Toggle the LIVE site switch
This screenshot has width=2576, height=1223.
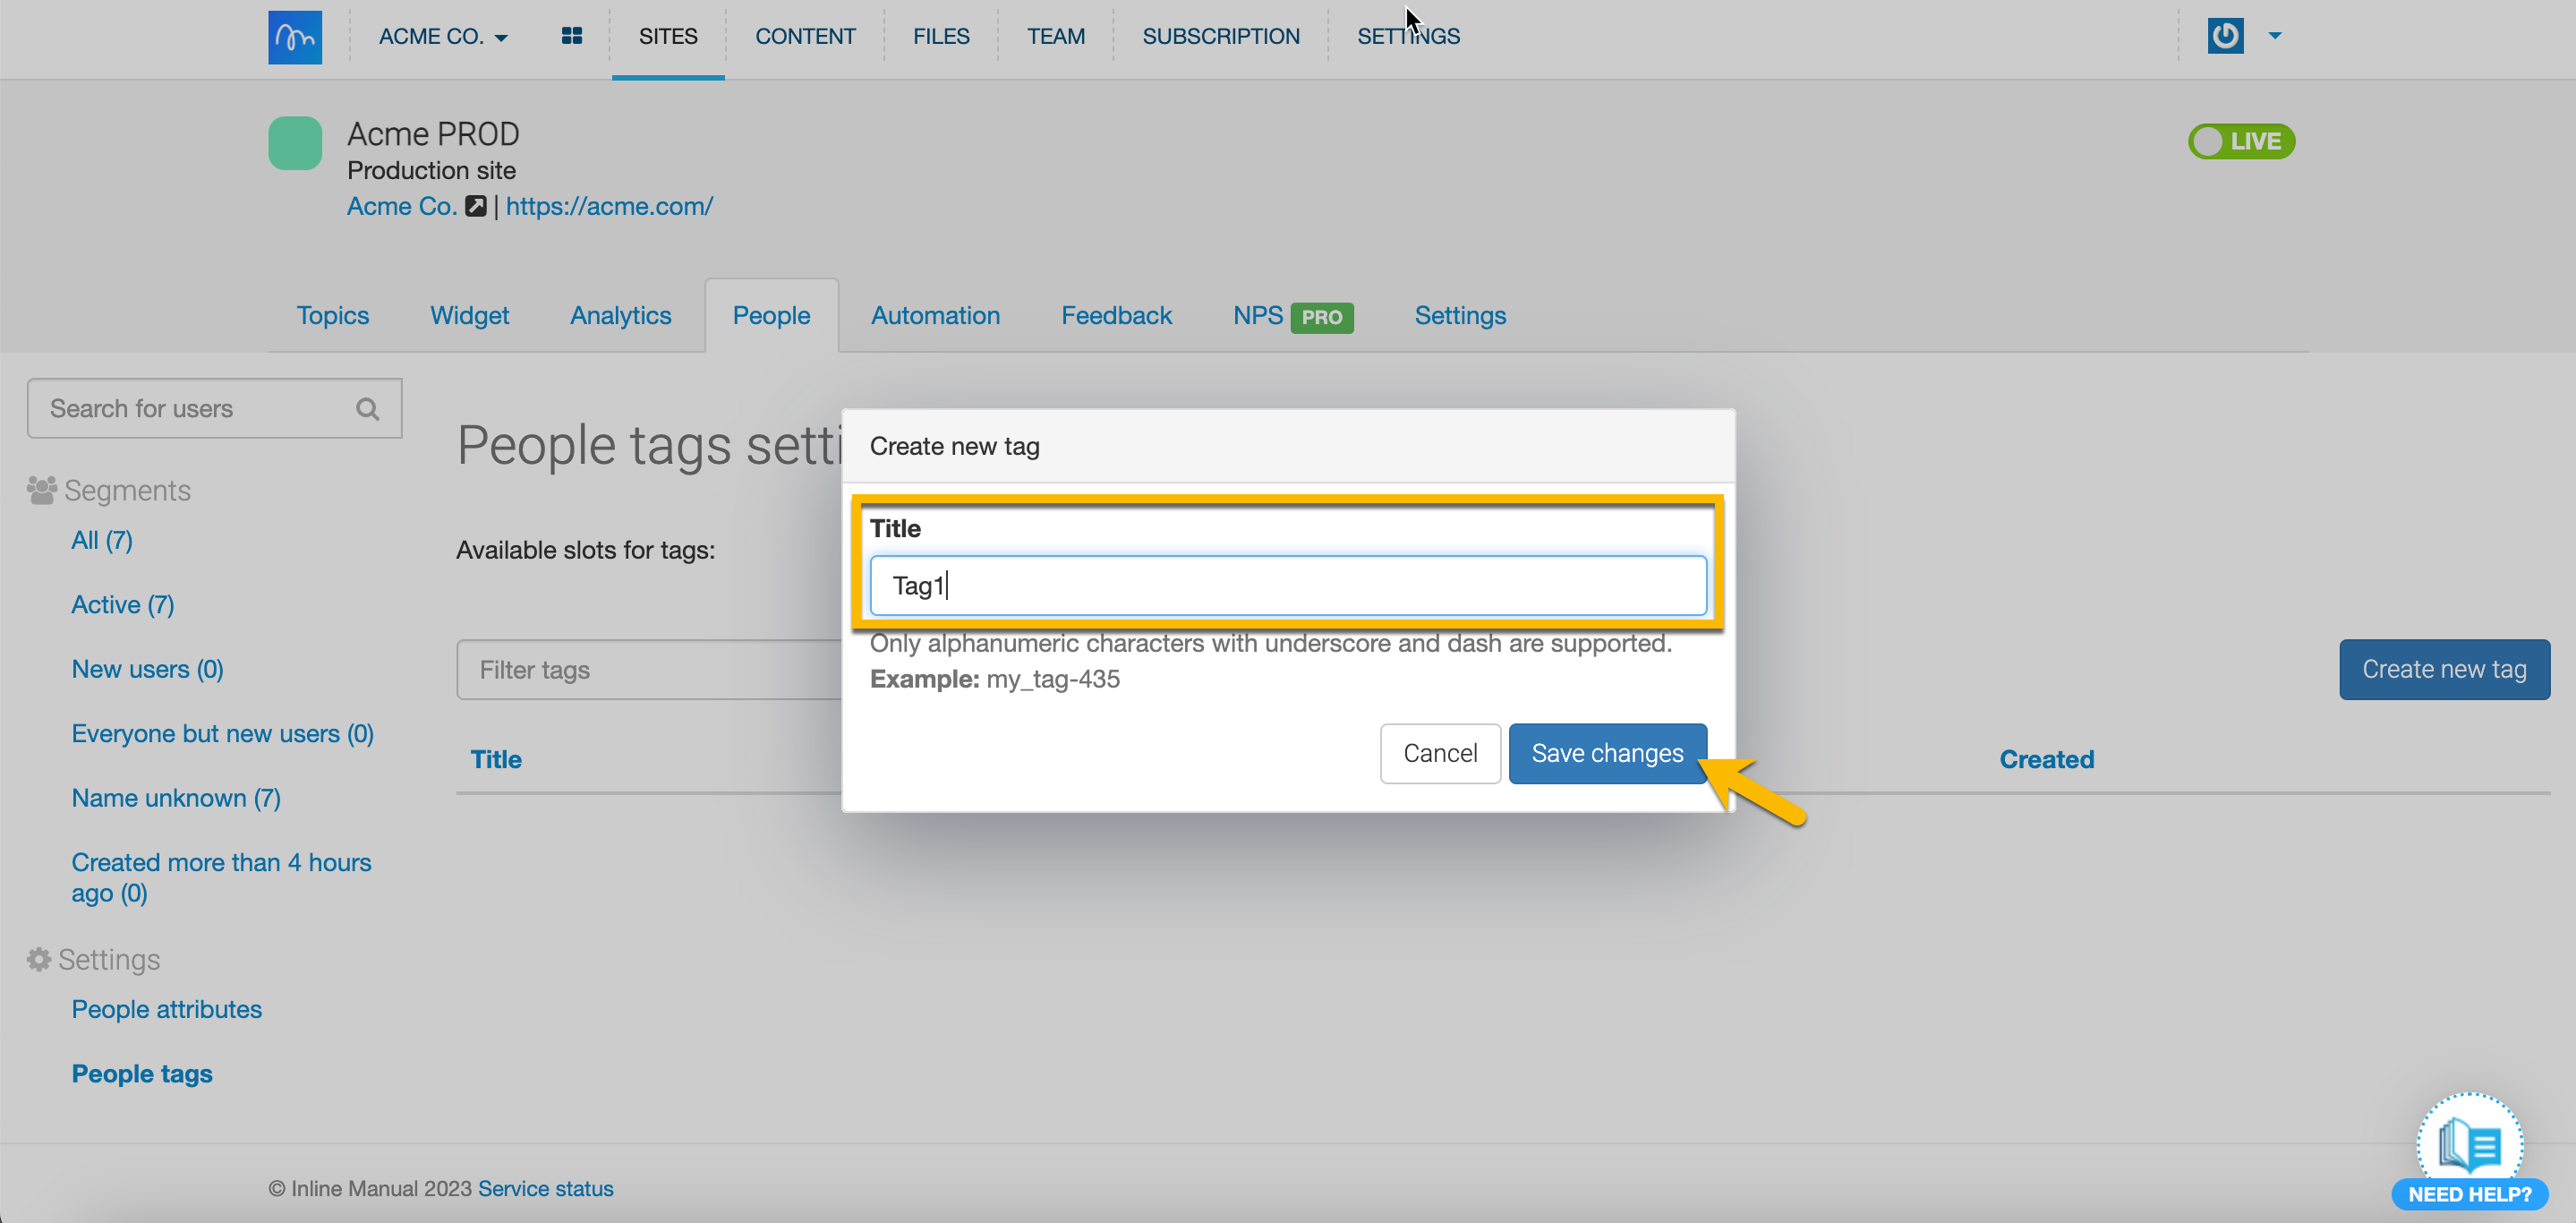click(x=2240, y=141)
